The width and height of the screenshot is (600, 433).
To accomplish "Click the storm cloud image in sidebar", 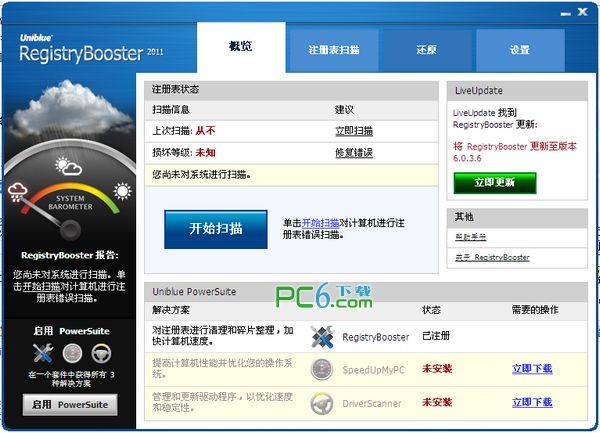I will point(69,108).
